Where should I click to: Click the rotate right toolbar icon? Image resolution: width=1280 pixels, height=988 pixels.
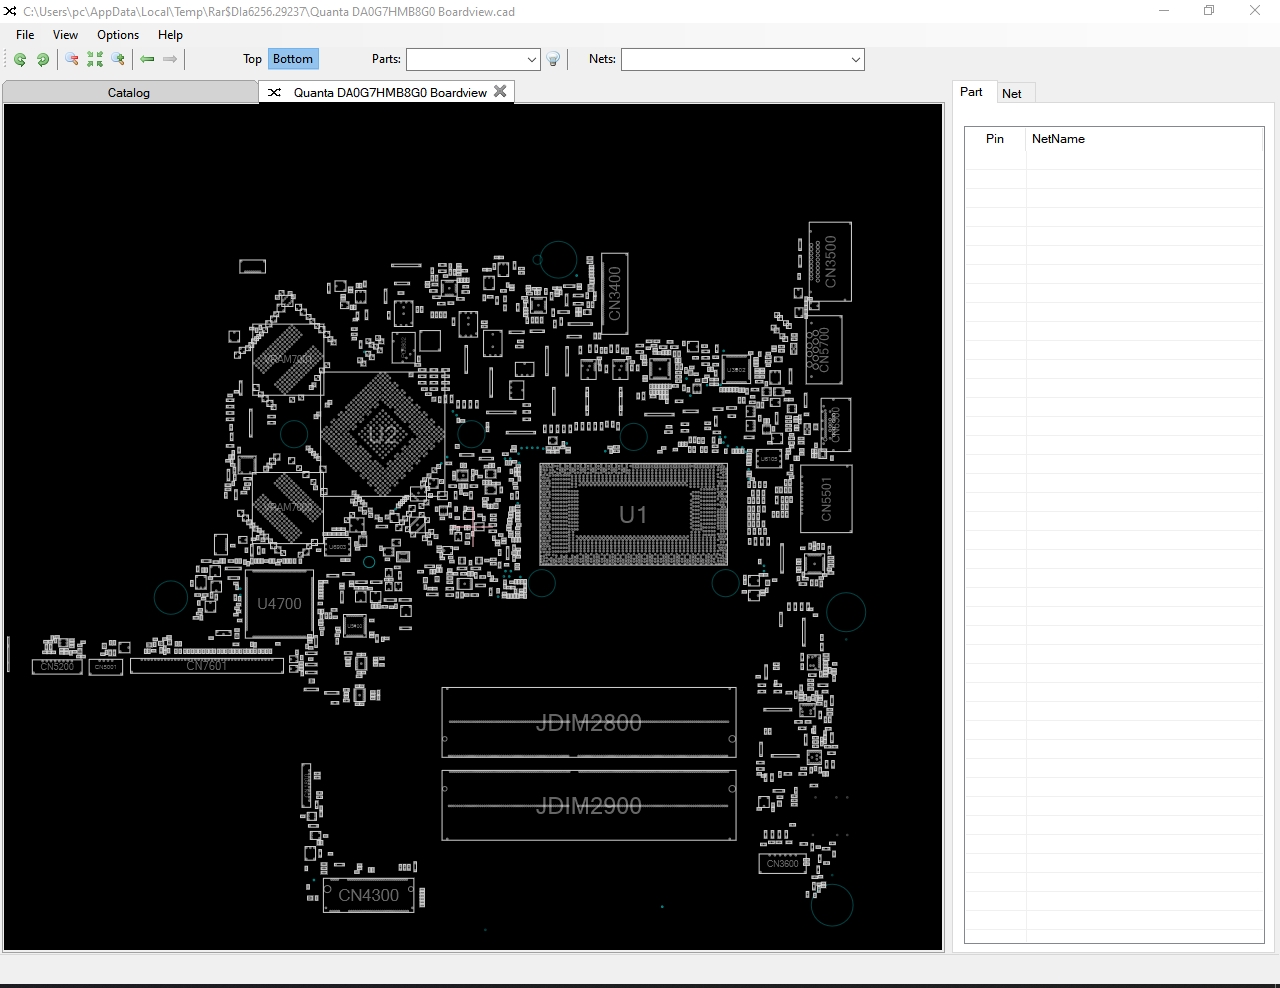pos(43,60)
